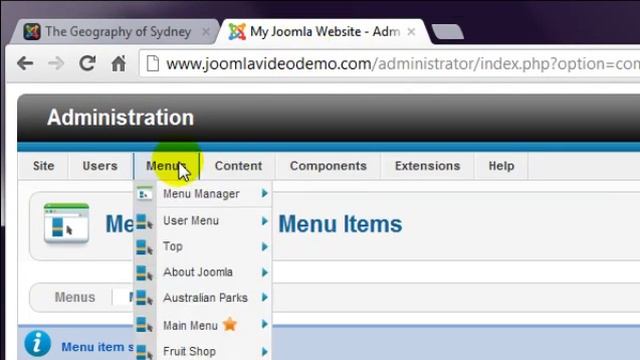Viewport: 640px width, 360px height.
Task: Close the My Joomla Website tab
Action: (411, 31)
